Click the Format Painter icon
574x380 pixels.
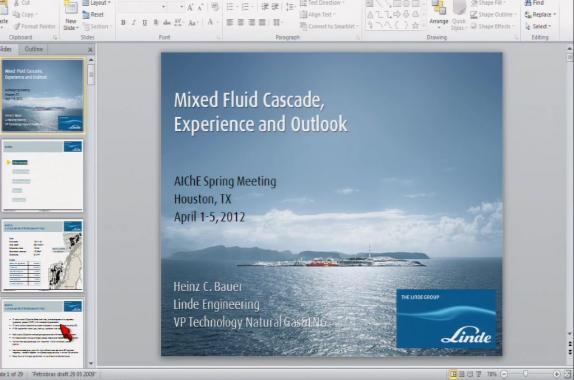(x=17, y=26)
